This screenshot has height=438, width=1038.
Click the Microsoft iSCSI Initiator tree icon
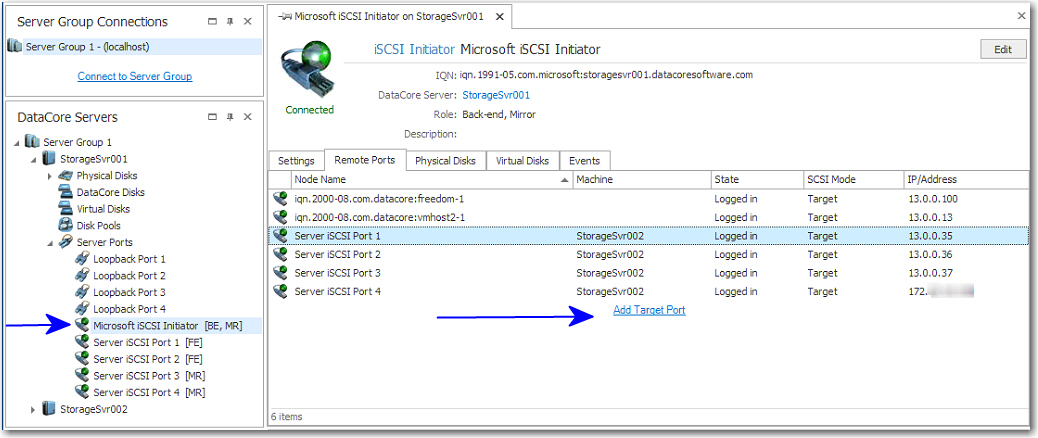82,325
